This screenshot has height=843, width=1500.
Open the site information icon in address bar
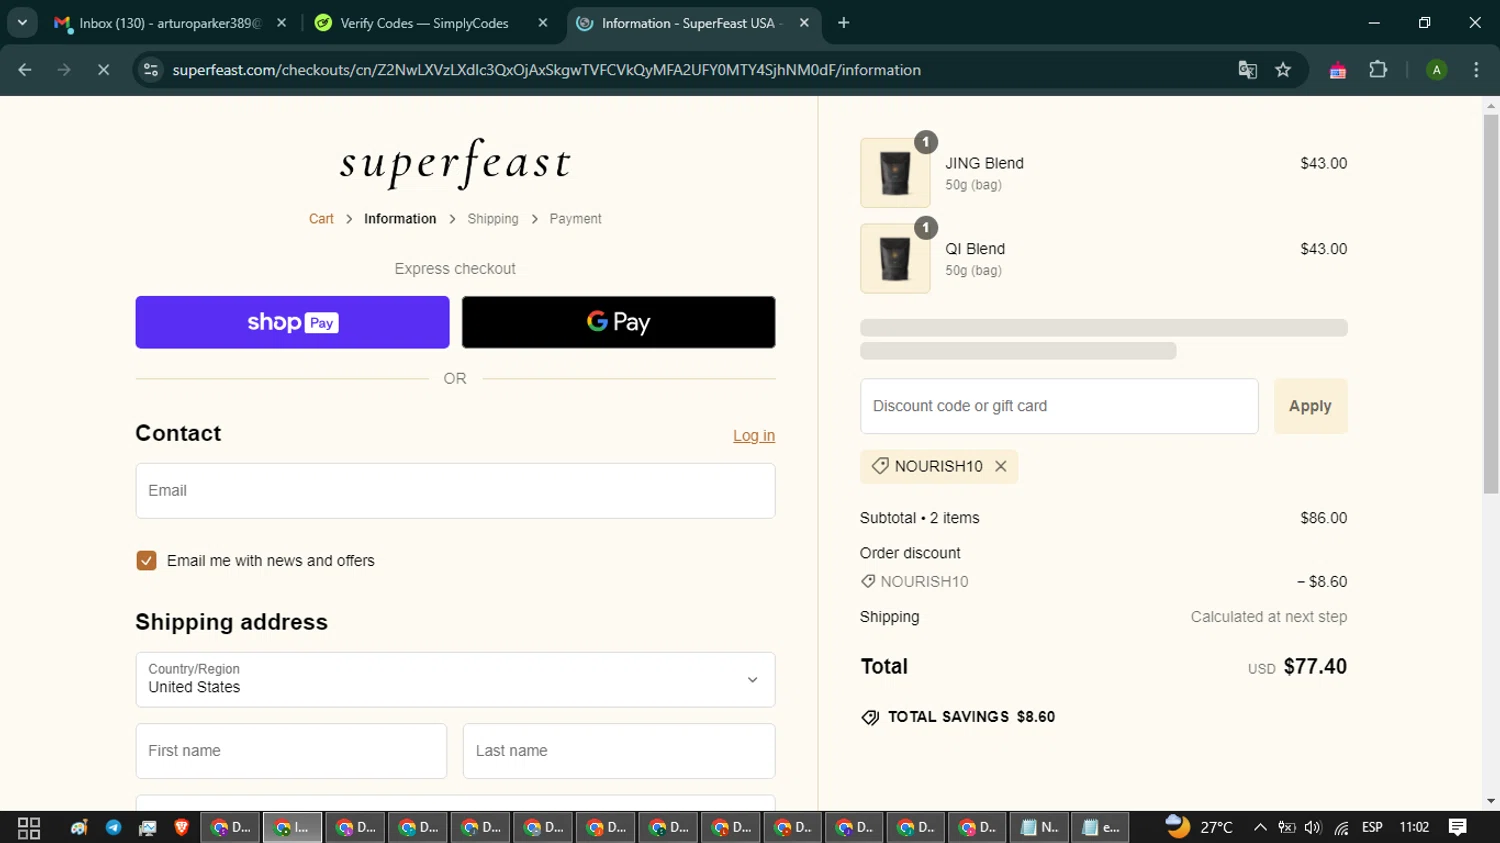[151, 70]
